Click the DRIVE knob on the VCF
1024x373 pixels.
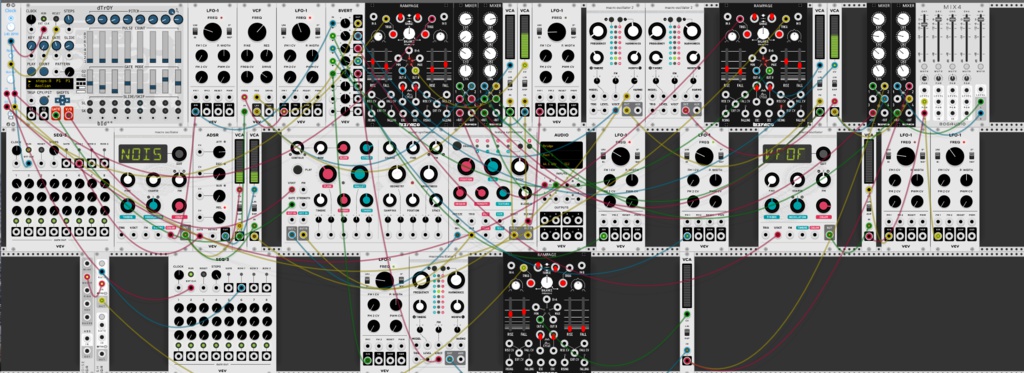coord(266,77)
